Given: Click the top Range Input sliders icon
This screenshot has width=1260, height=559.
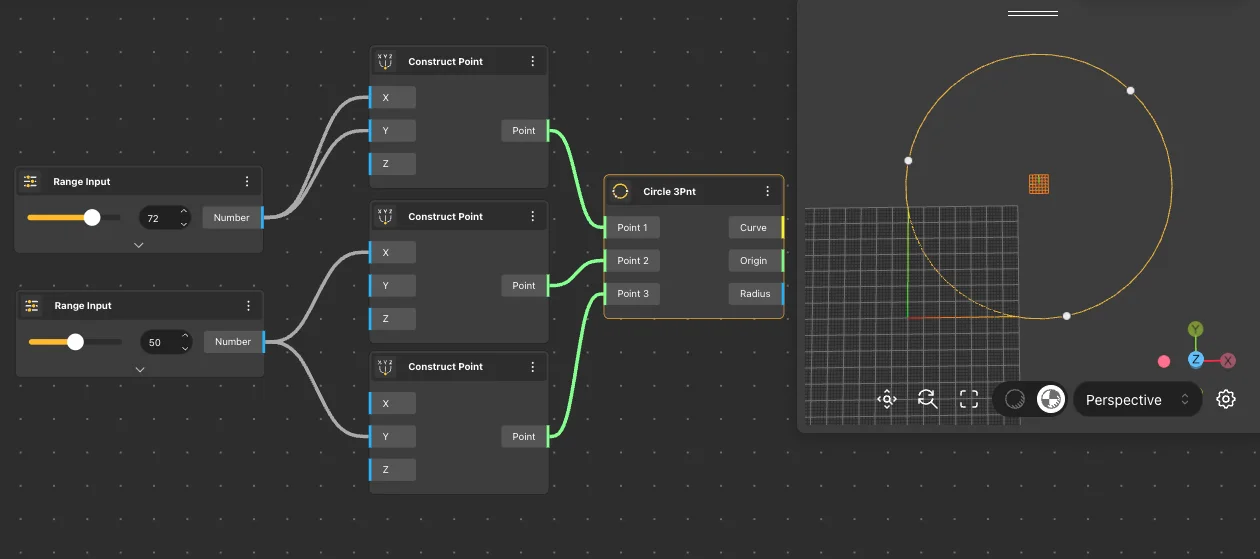Looking at the screenshot, I should (31, 182).
